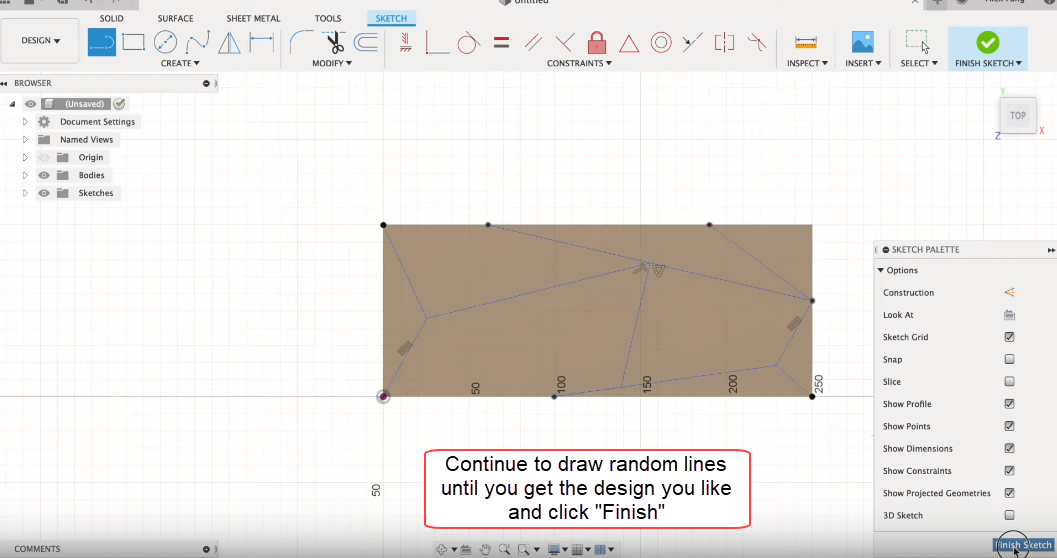Select the Fillet tool
The image size is (1057, 558).
point(301,42)
